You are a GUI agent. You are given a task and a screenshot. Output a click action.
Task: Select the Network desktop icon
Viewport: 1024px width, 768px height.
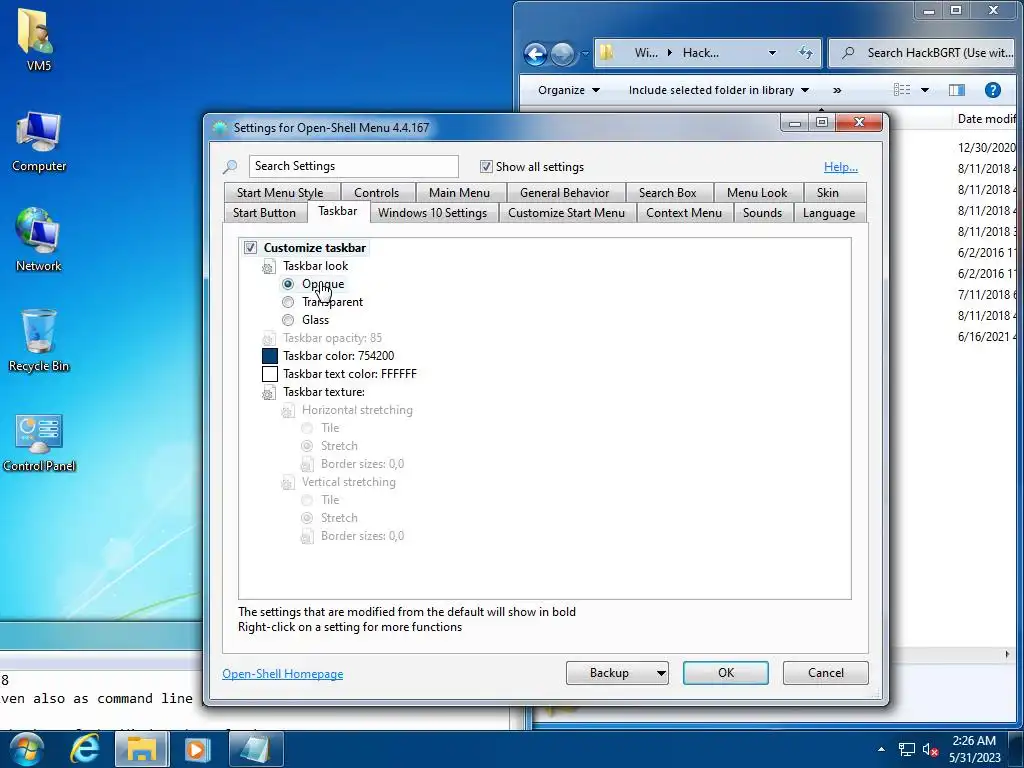coord(39,240)
